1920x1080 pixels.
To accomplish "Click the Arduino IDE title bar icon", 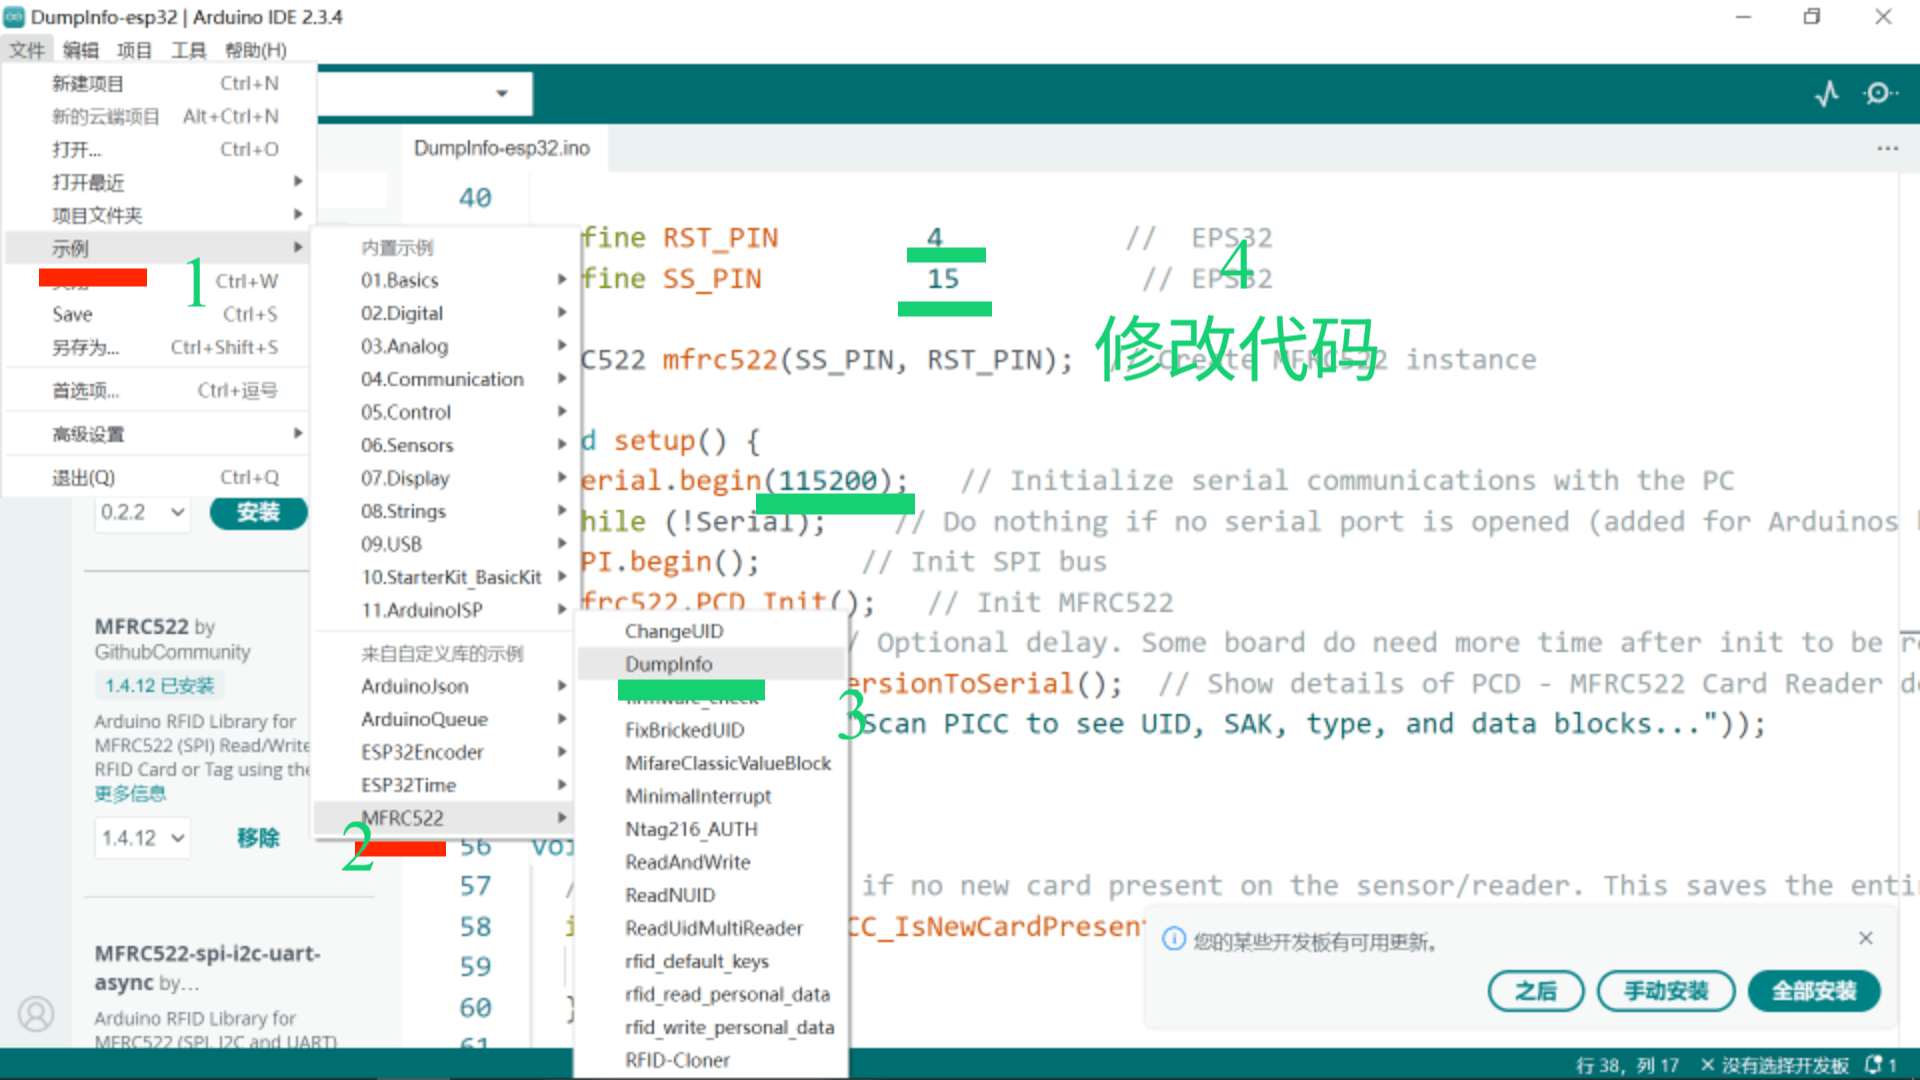I will click(x=14, y=17).
